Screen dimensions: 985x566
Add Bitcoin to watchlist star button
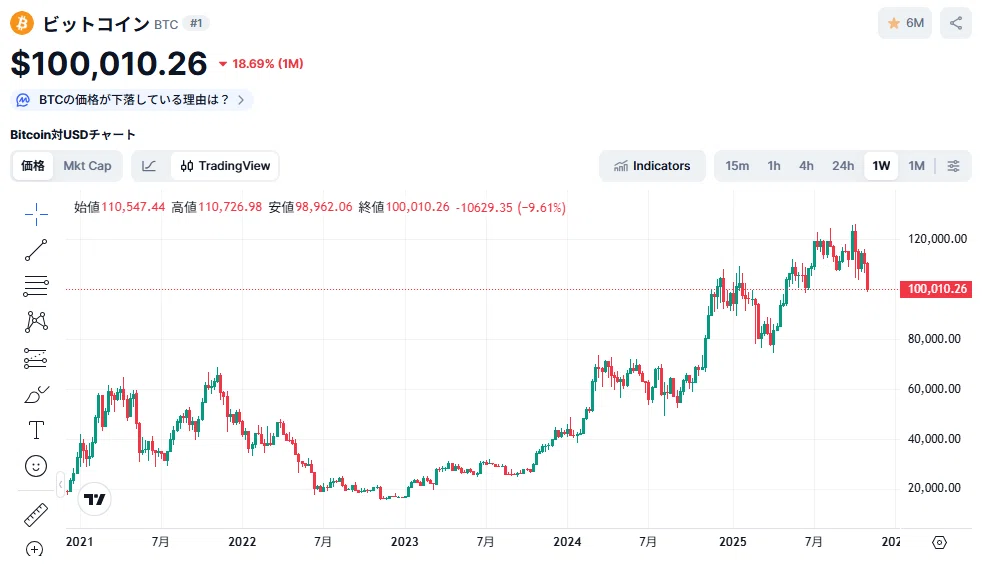pyautogui.click(x=905, y=23)
